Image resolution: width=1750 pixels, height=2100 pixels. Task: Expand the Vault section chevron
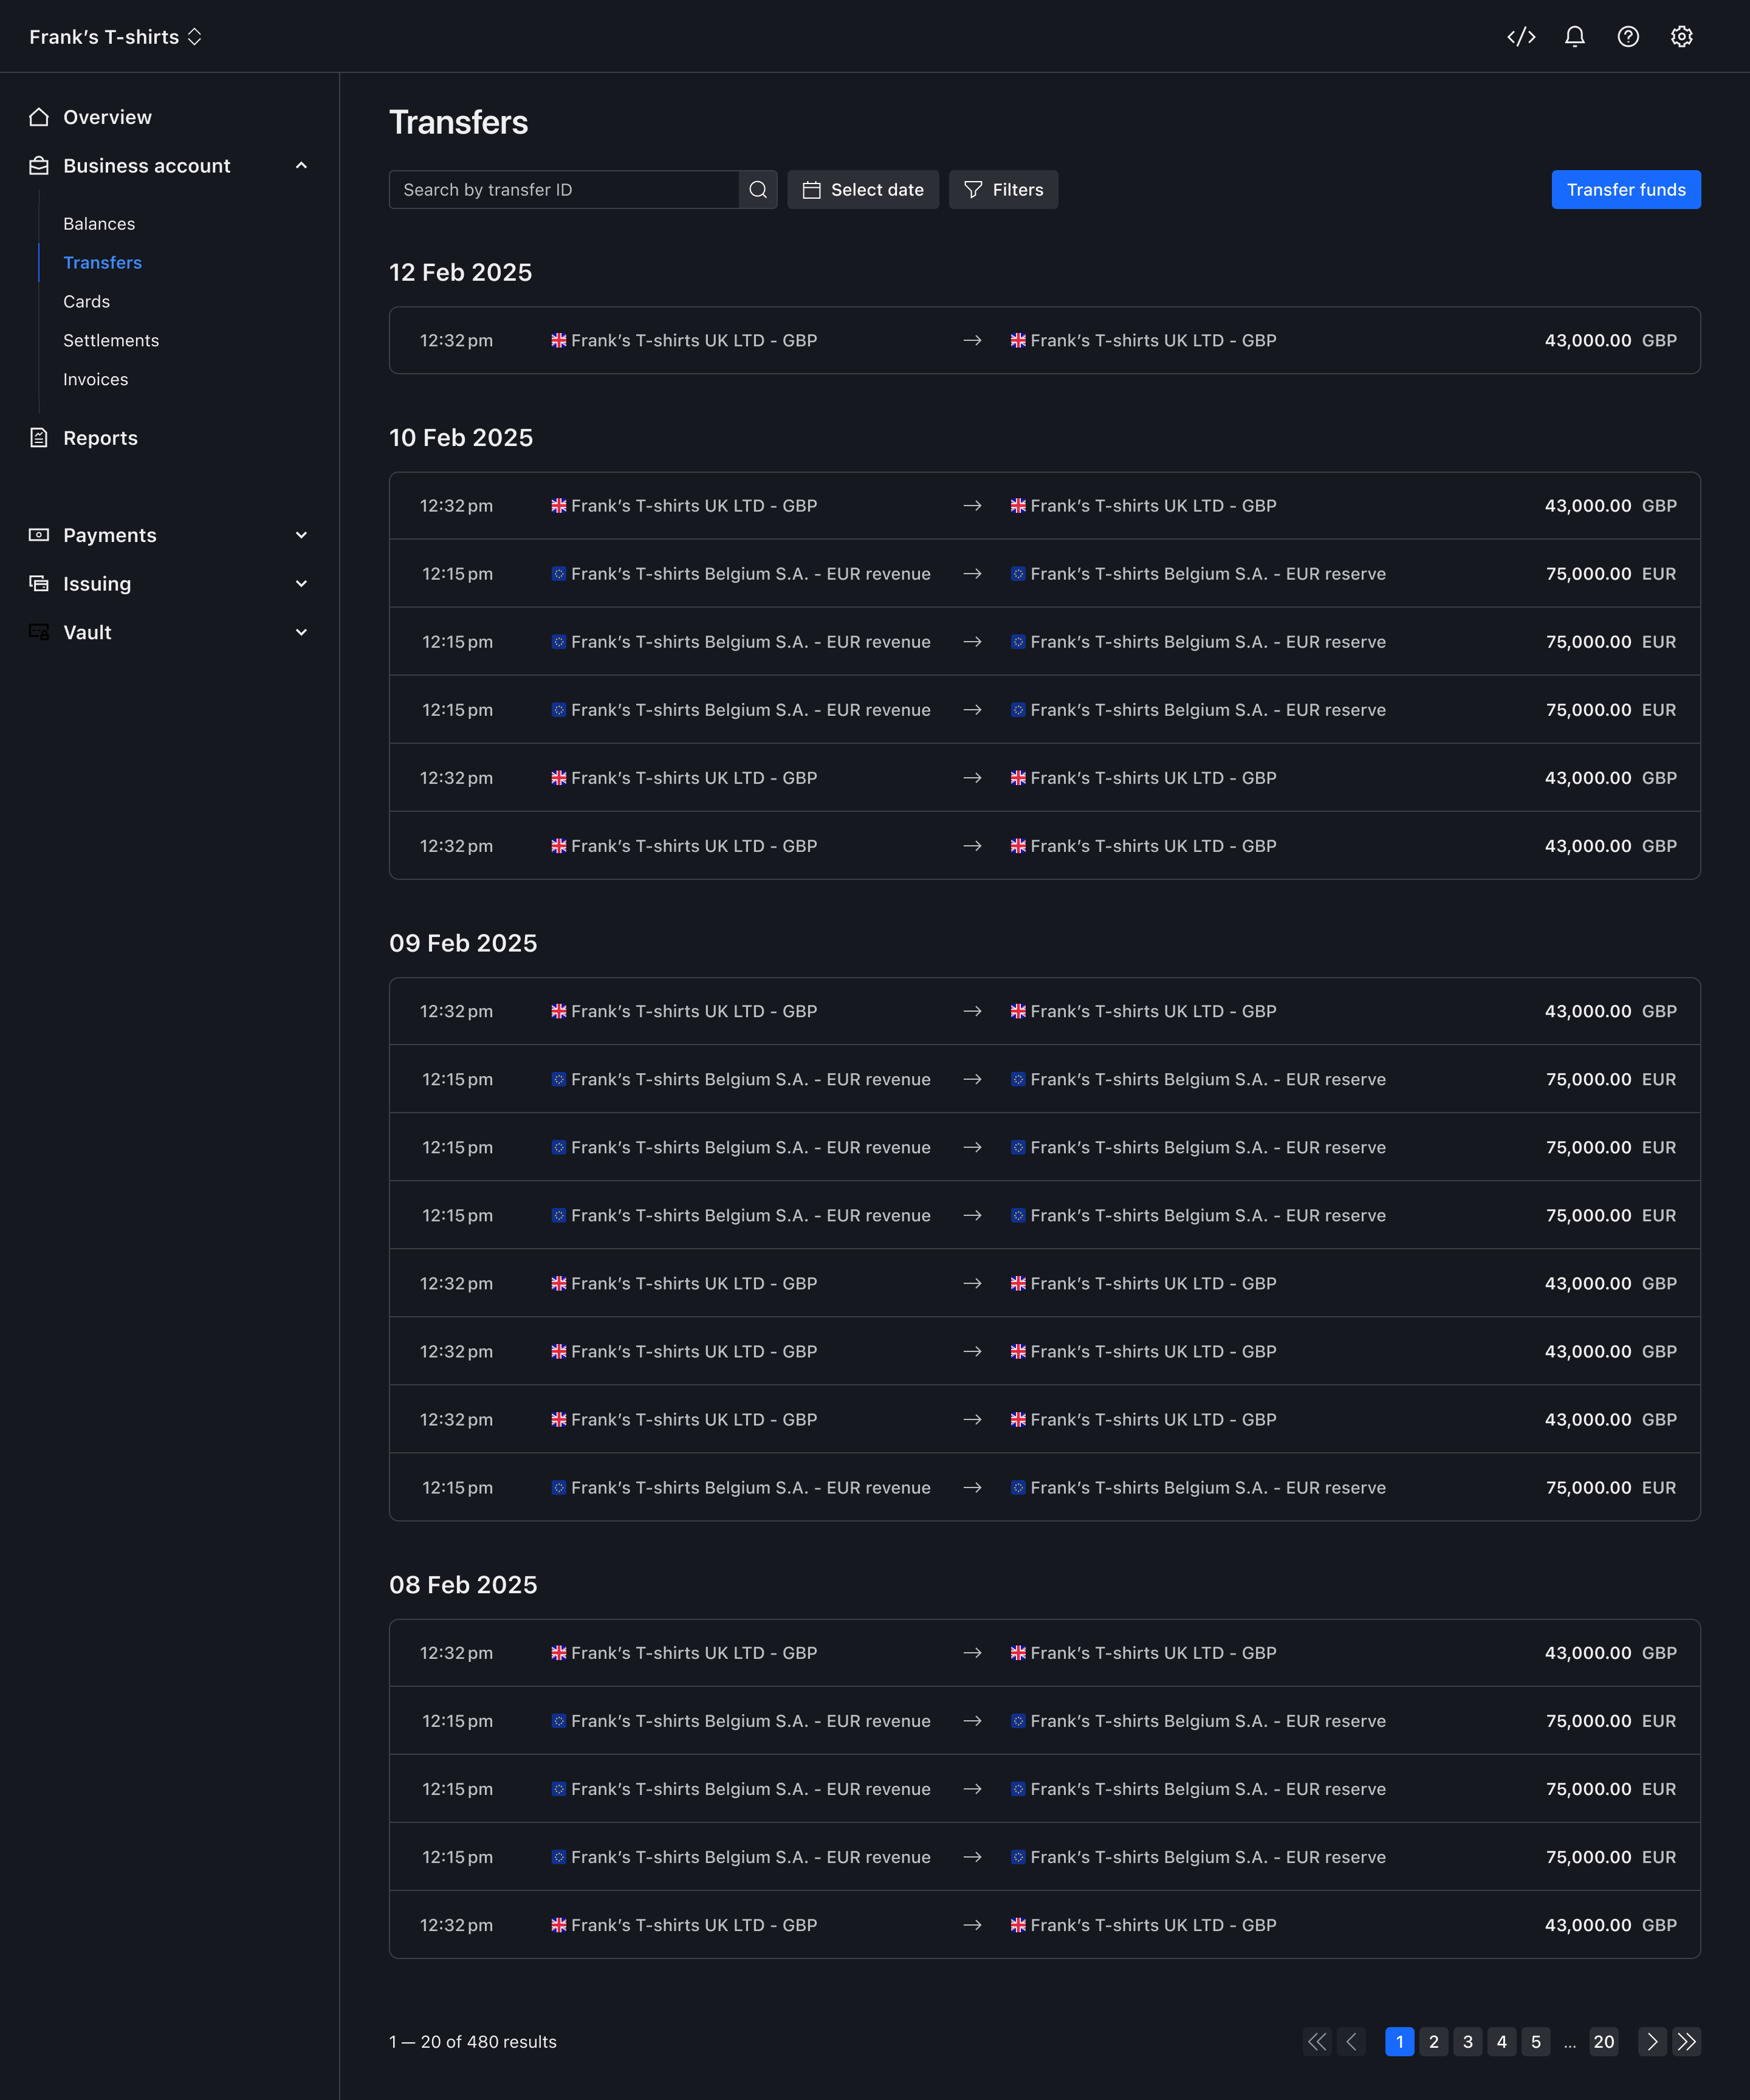coord(301,632)
